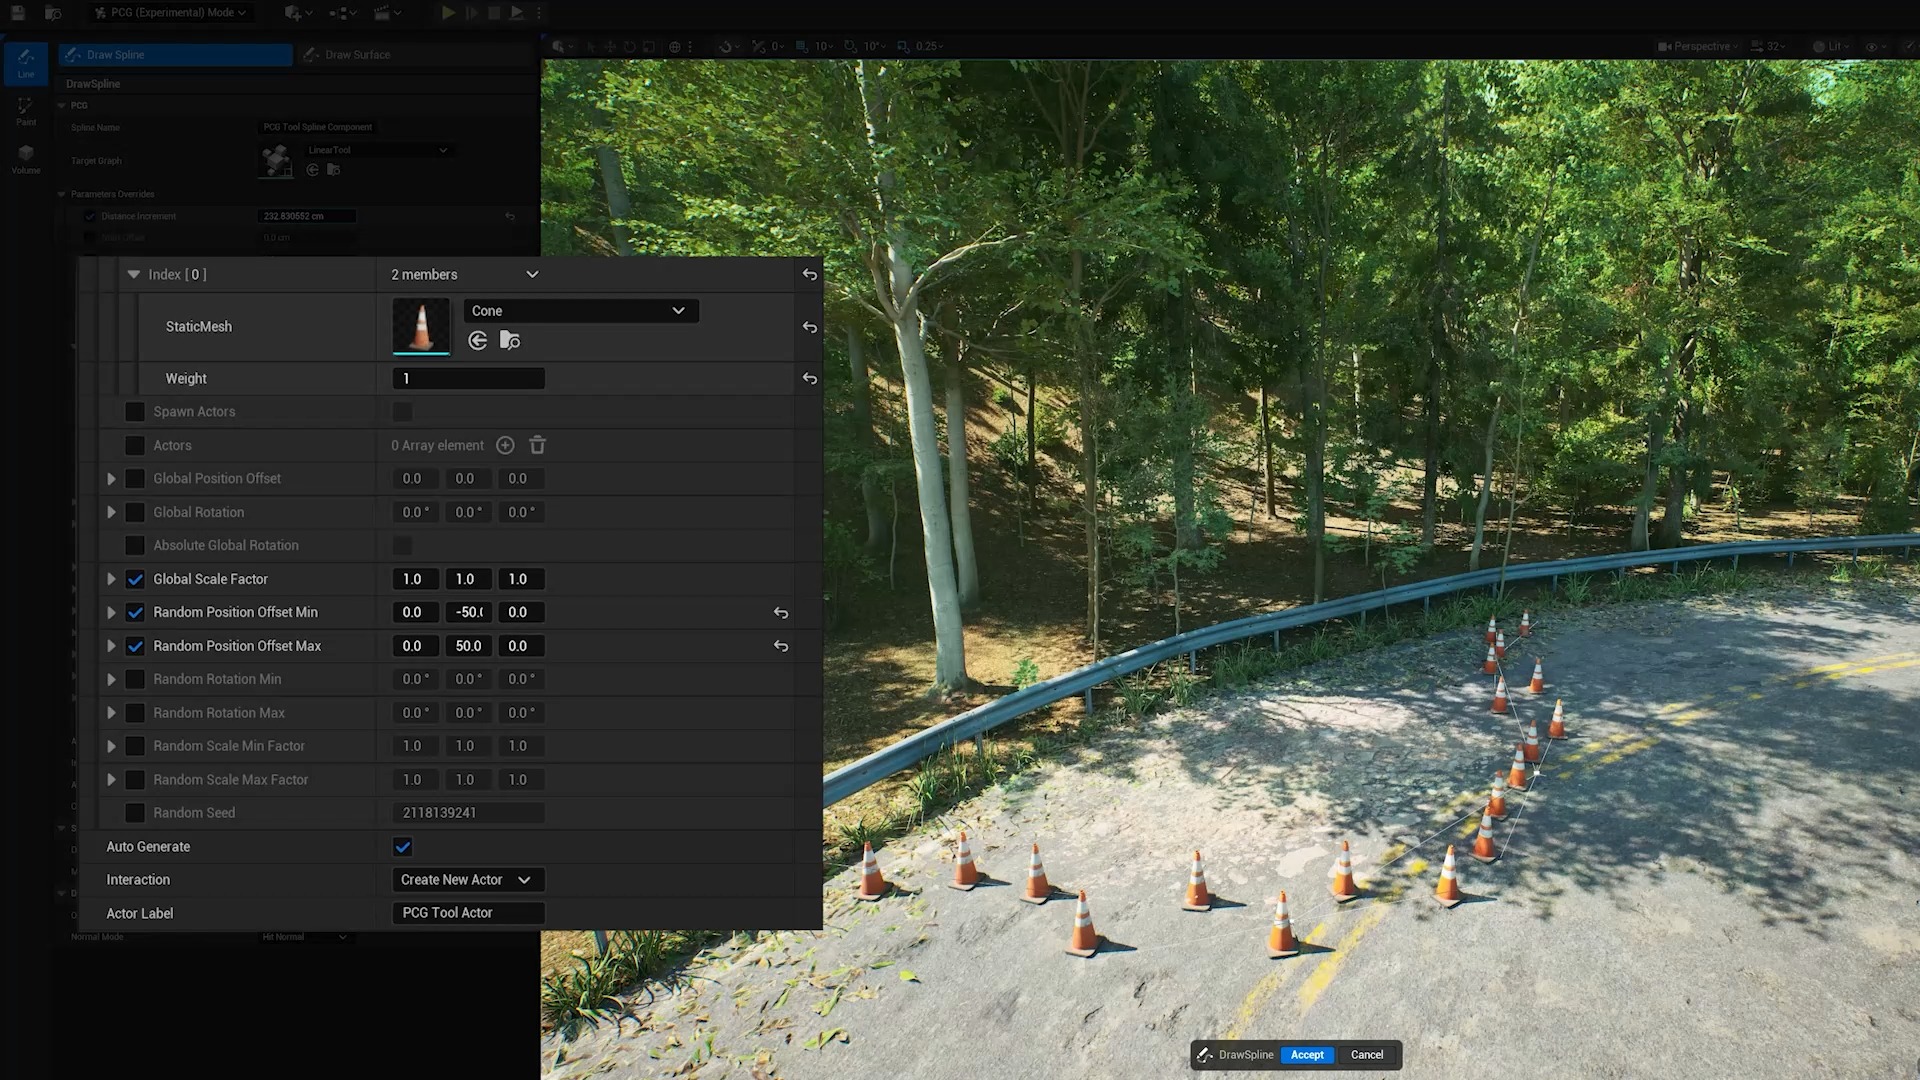Open the StaticMesh Cone dropdown
Image resolution: width=1920 pixels, height=1080 pixels.
coord(580,311)
